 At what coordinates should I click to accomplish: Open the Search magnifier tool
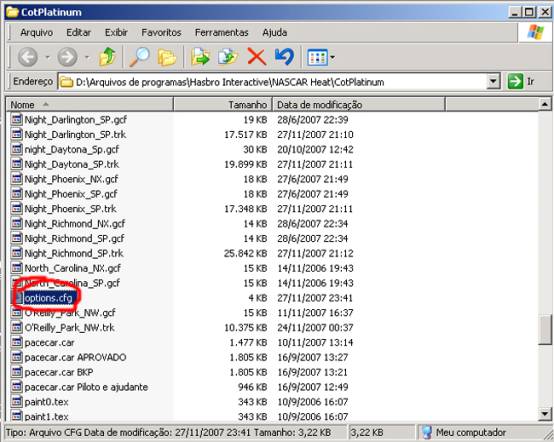[x=139, y=57]
